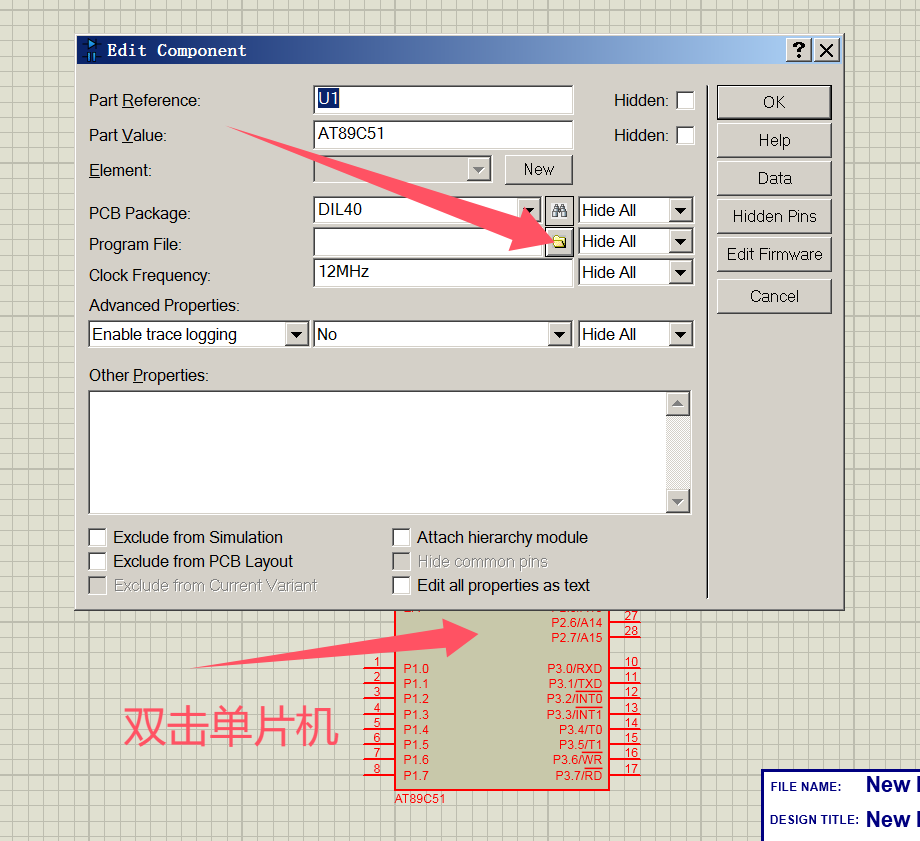Select pin P3.0/RXD on the chip
Image resolution: width=920 pixels, height=841 pixels.
[x=574, y=668]
